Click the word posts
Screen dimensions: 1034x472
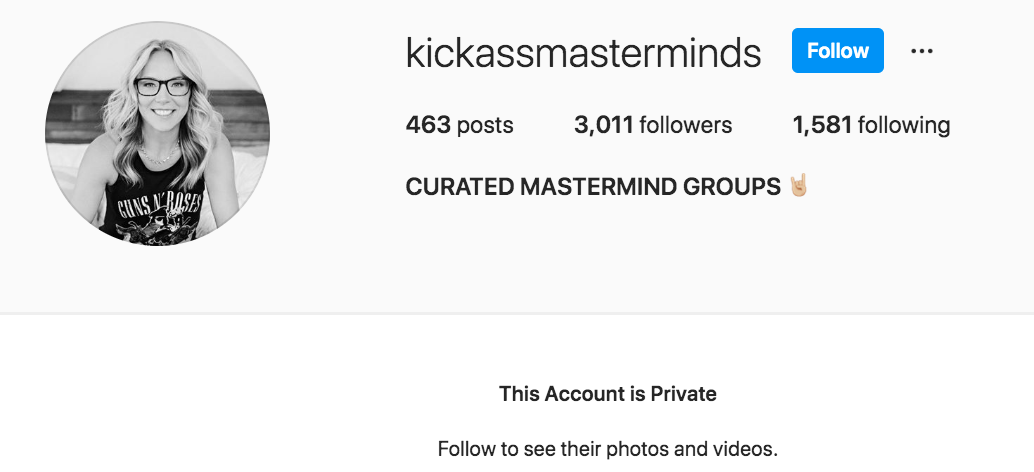coord(485,125)
